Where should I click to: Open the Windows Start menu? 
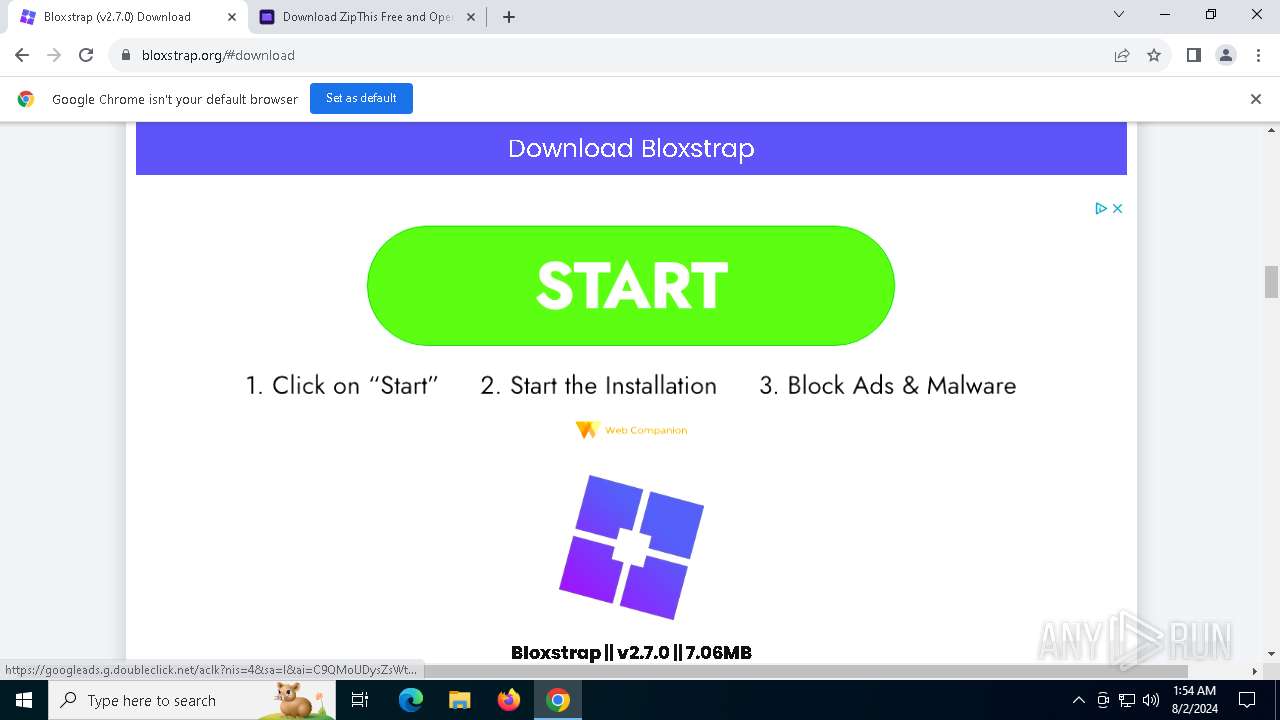click(24, 700)
